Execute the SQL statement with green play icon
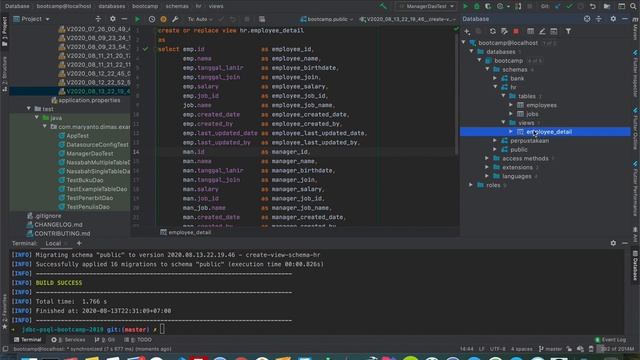The image size is (640, 360). (138, 19)
